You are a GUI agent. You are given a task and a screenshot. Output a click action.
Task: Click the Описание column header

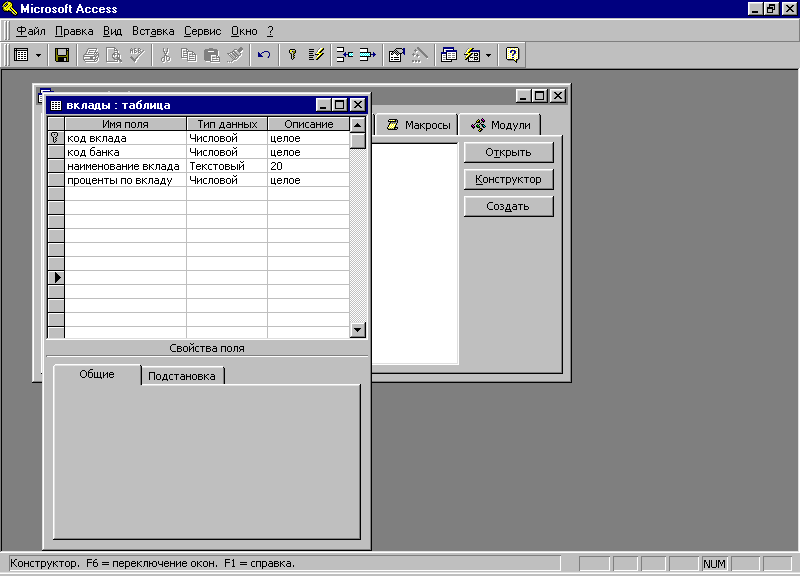click(x=309, y=124)
